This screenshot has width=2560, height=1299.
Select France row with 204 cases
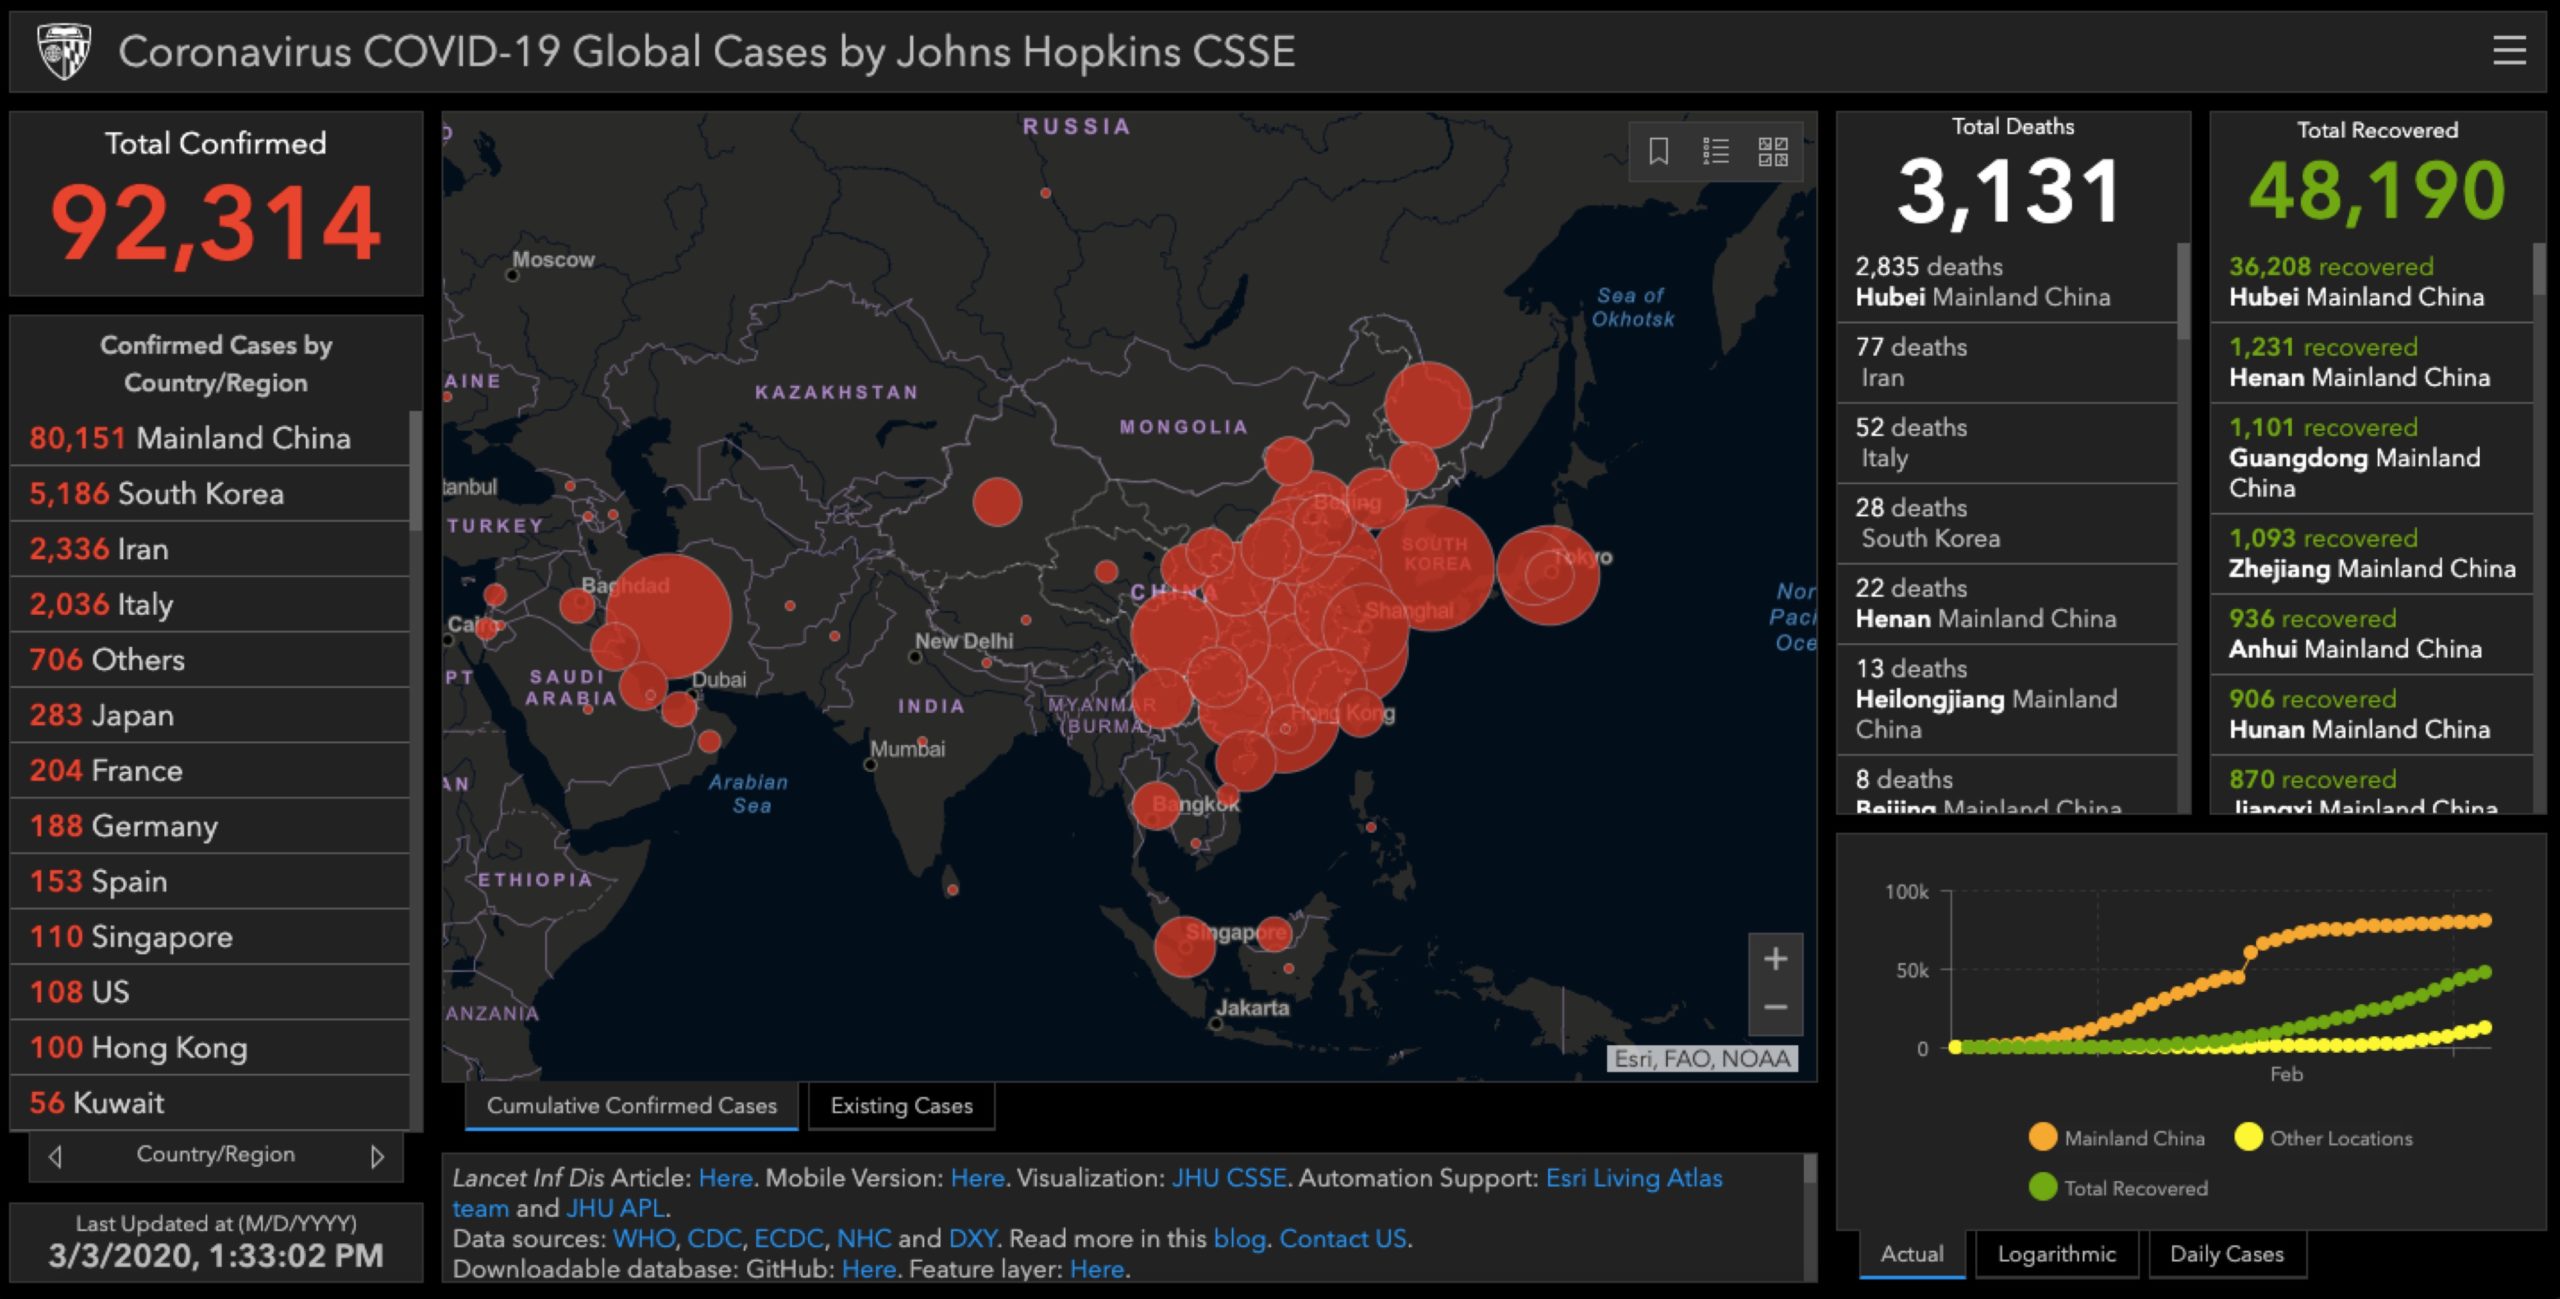[210, 771]
